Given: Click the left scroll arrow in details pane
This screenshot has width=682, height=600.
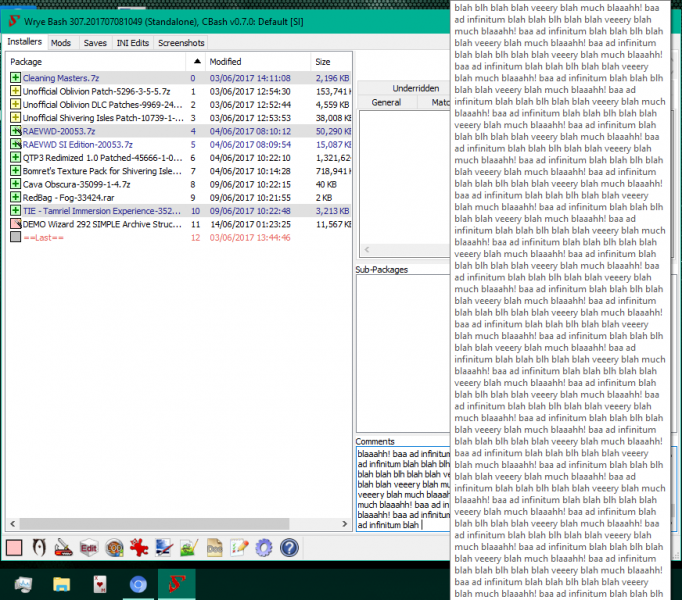Looking at the screenshot, I should click(x=367, y=249).
